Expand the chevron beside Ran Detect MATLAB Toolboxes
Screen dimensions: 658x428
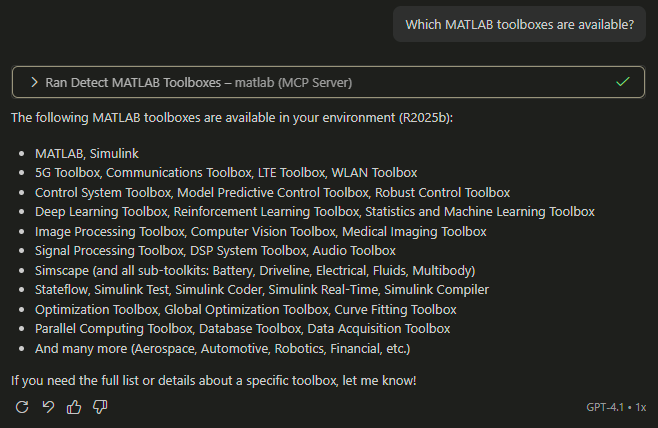click(x=34, y=82)
